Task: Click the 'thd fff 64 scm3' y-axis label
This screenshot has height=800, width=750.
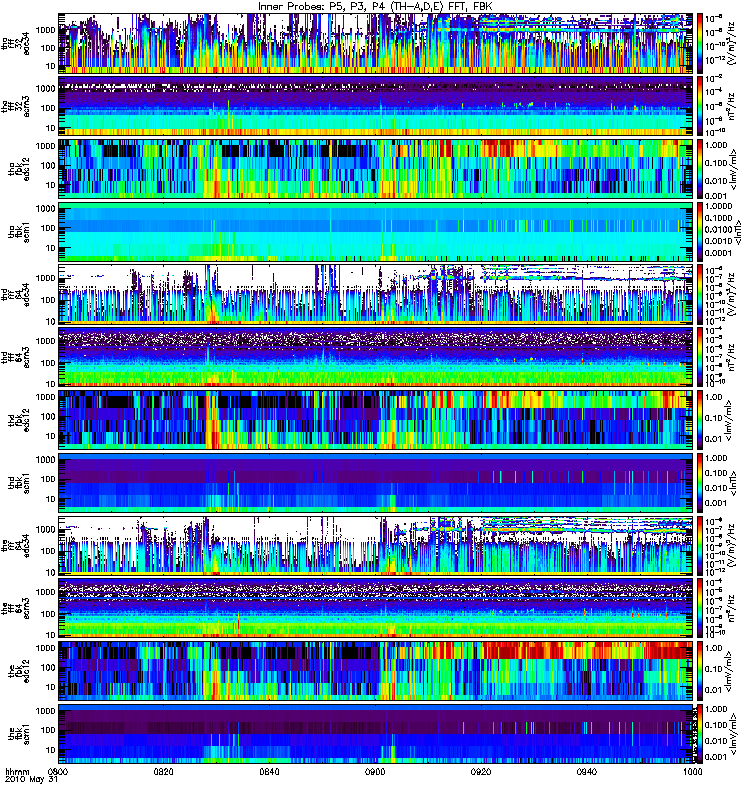Action: pyautogui.click(x=15, y=357)
